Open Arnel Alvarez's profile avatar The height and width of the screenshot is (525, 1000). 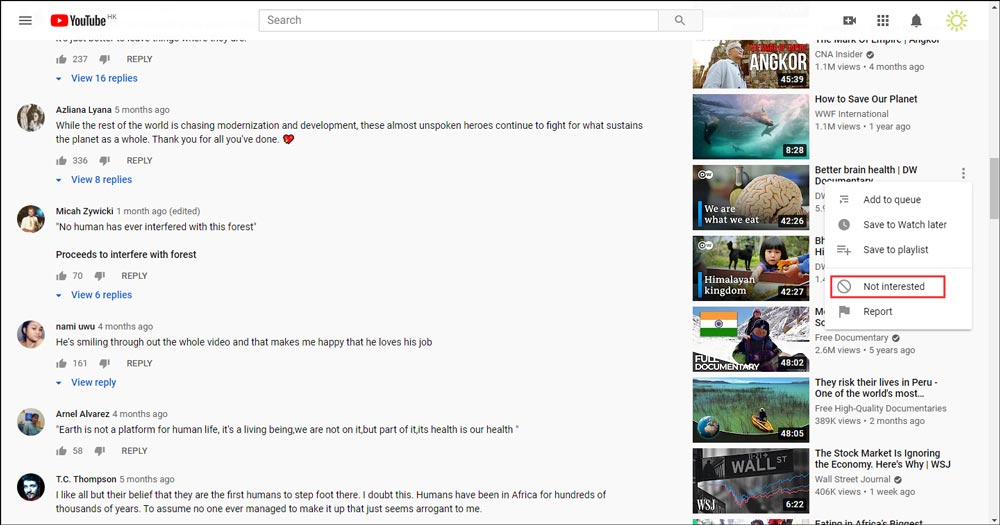click(31, 422)
